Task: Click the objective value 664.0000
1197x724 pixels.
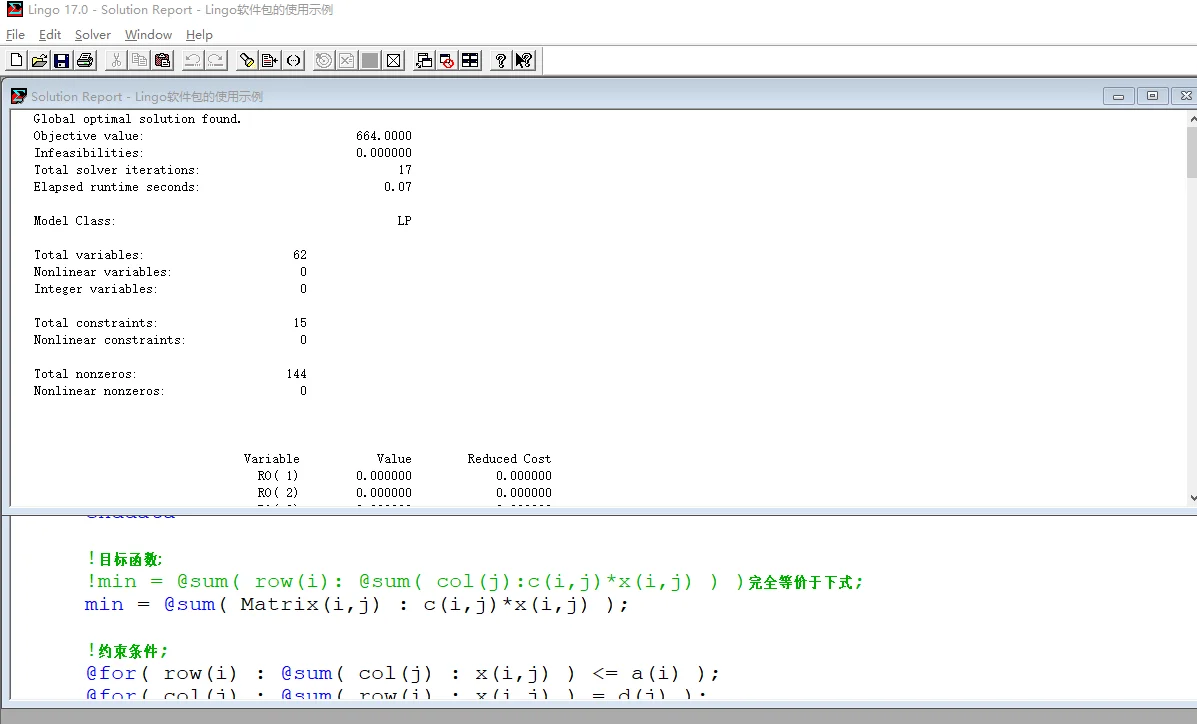Action: [x=384, y=136]
